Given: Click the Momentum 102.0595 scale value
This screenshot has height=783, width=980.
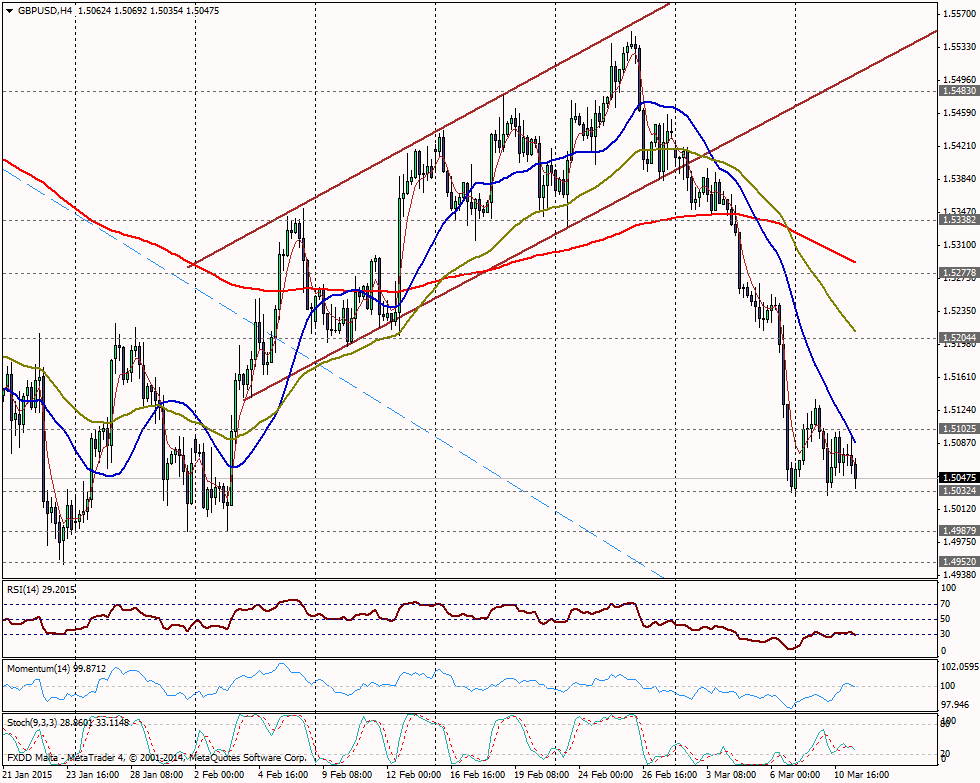Looking at the screenshot, I should [x=958, y=665].
